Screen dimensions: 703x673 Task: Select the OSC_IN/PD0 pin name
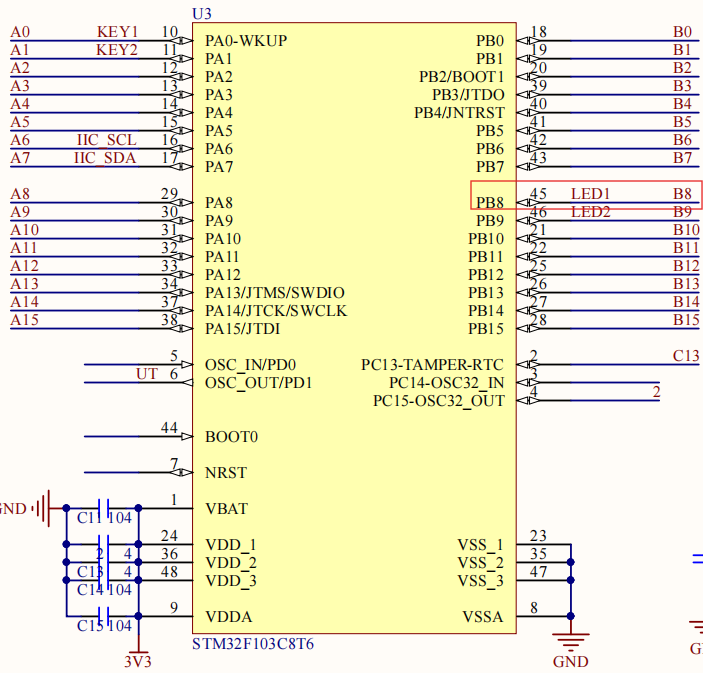(x=251, y=365)
